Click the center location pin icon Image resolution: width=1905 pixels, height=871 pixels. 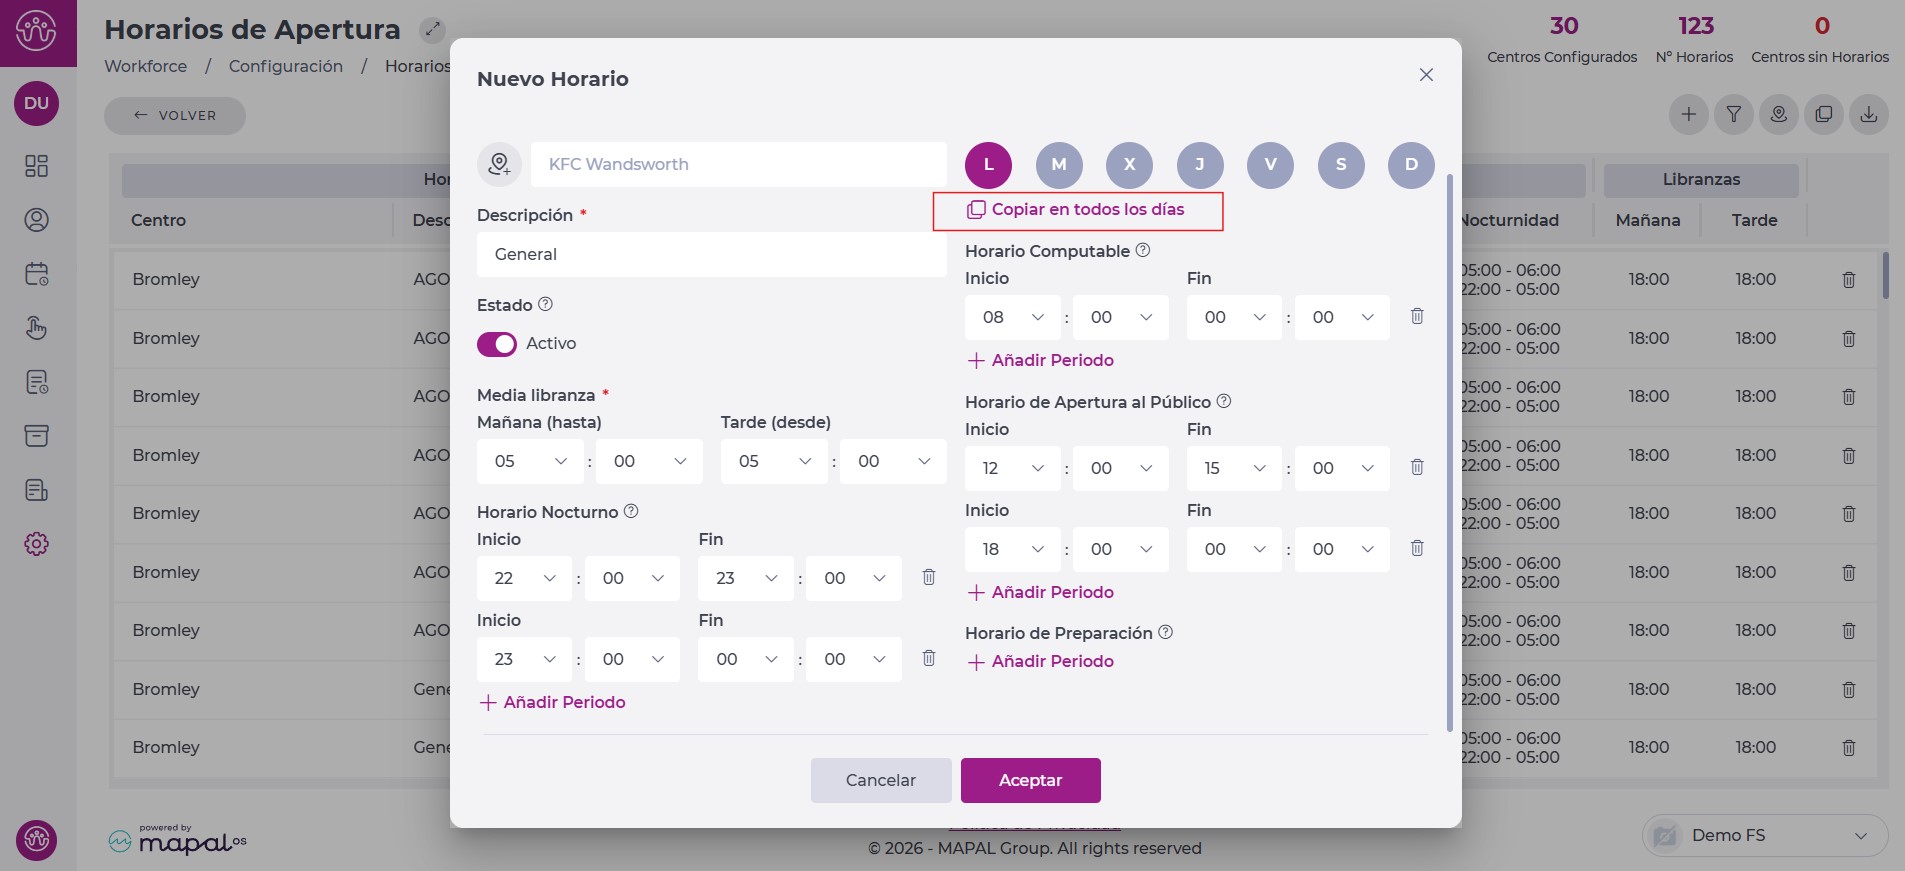click(x=499, y=164)
